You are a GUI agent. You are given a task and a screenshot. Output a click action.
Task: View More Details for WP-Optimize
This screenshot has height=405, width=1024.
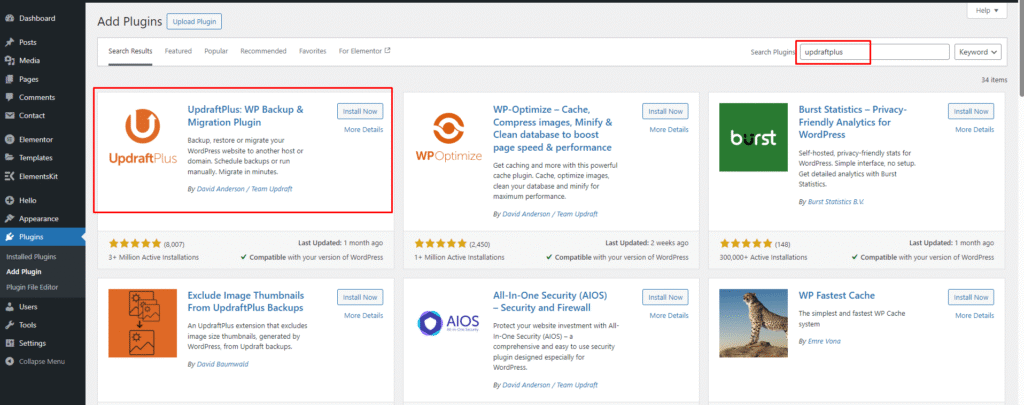point(669,129)
